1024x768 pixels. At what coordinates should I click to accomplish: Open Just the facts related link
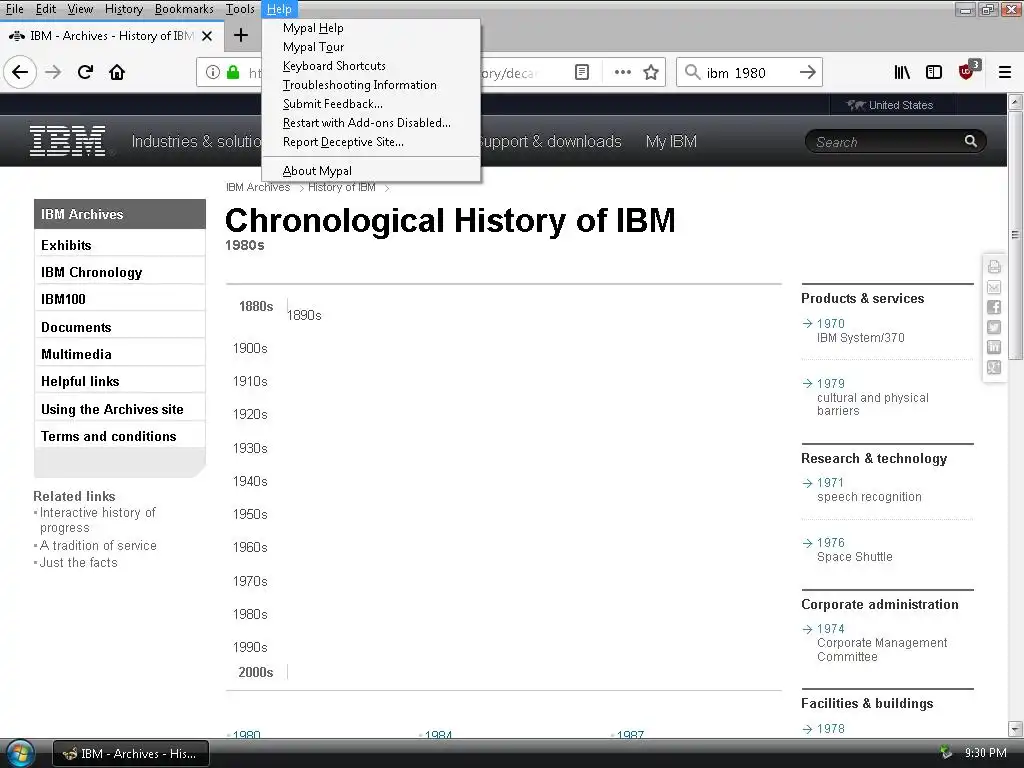pyautogui.click(x=78, y=562)
